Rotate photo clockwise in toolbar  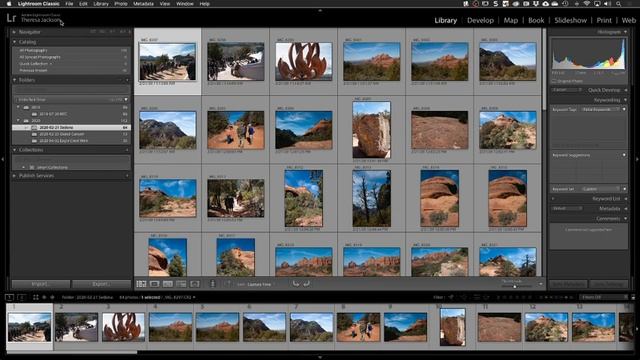point(306,284)
